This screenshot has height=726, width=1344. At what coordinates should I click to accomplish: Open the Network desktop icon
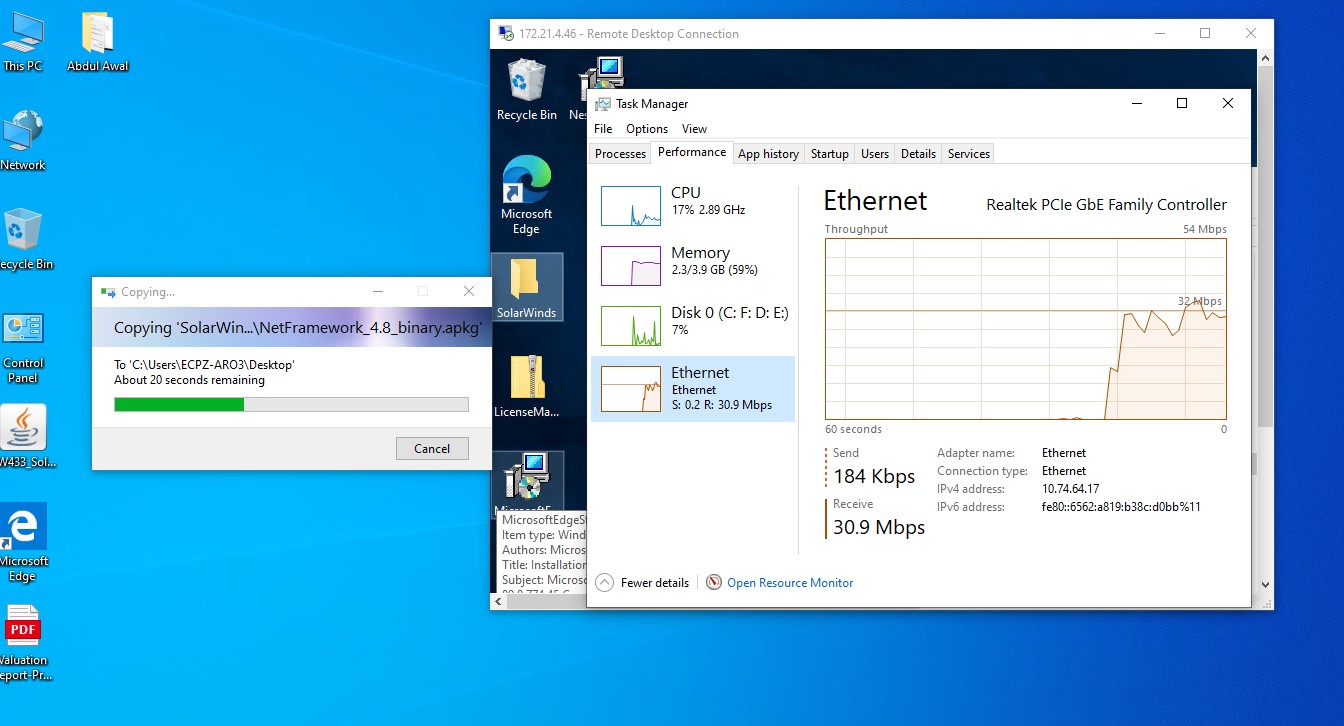[22, 140]
